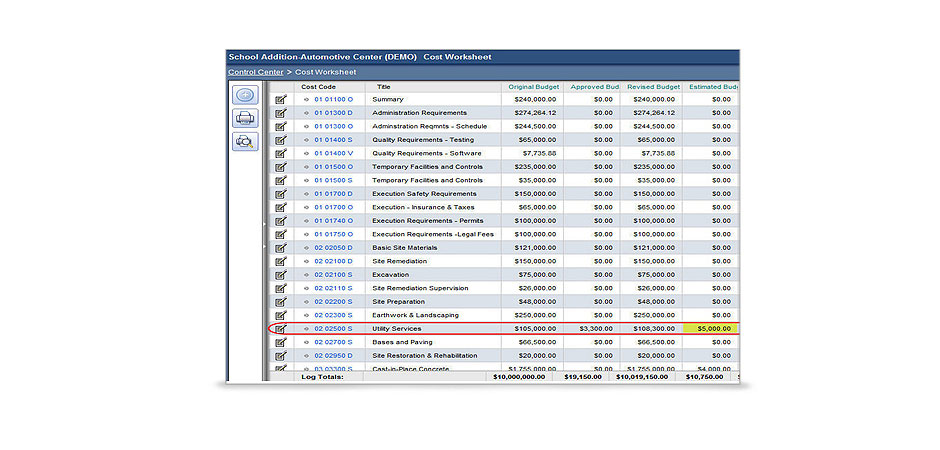Click the Print icon in sidebar
The image size is (940, 450).
[245, 118]
